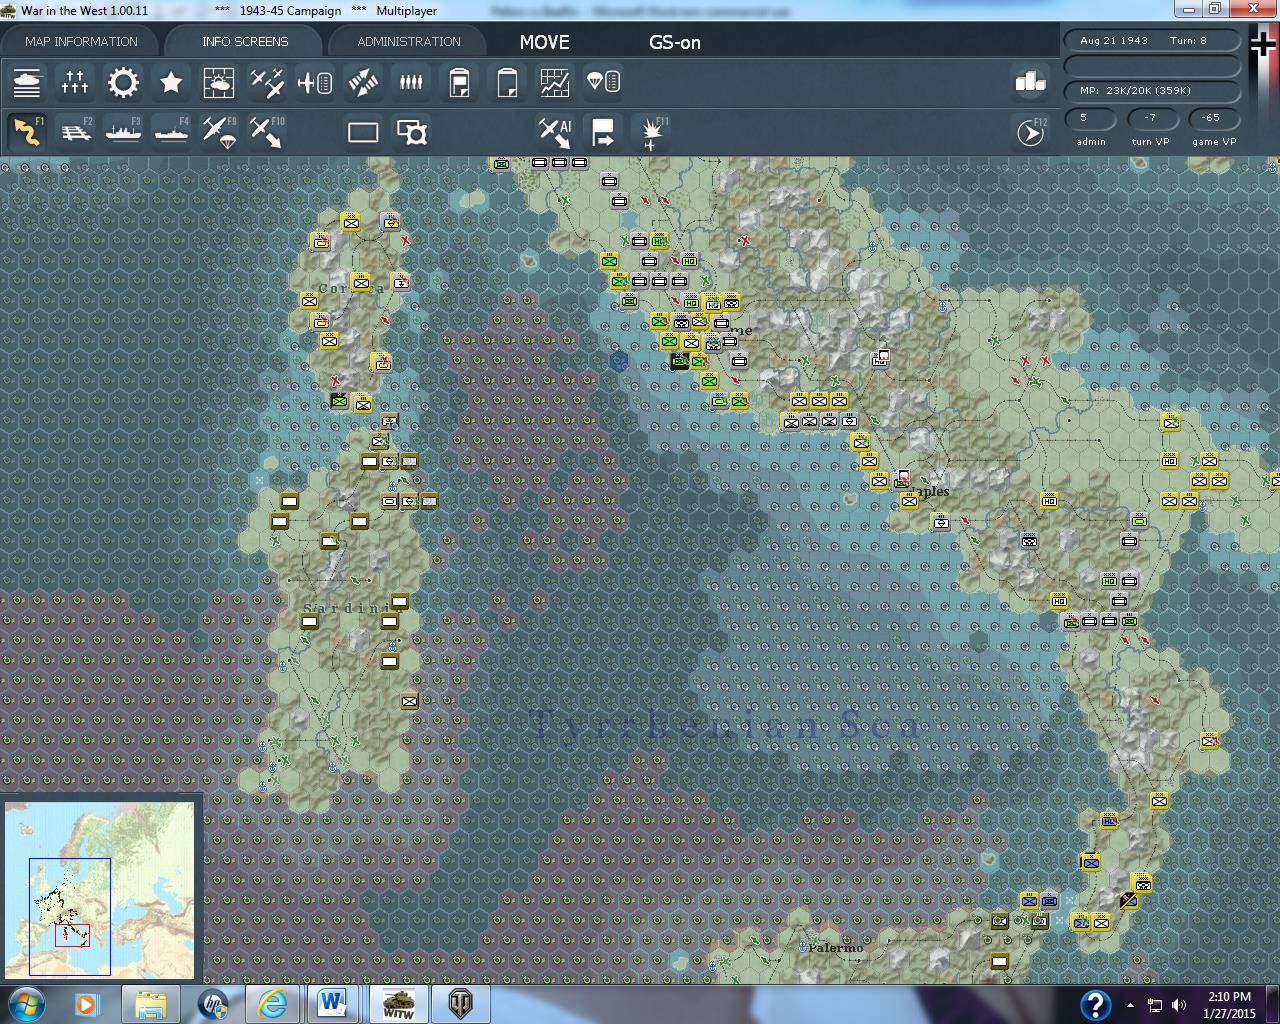Open the ground Order of Battle screen
Viewport: 1280px width, 1024px height.
pos(27,82)
